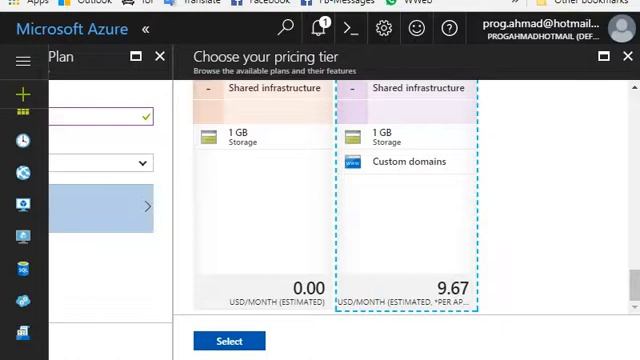Click Shared infrastructure in the 9.67 tier
The height and width of the screenshot is (360, 640).
(x=418, y=88)
